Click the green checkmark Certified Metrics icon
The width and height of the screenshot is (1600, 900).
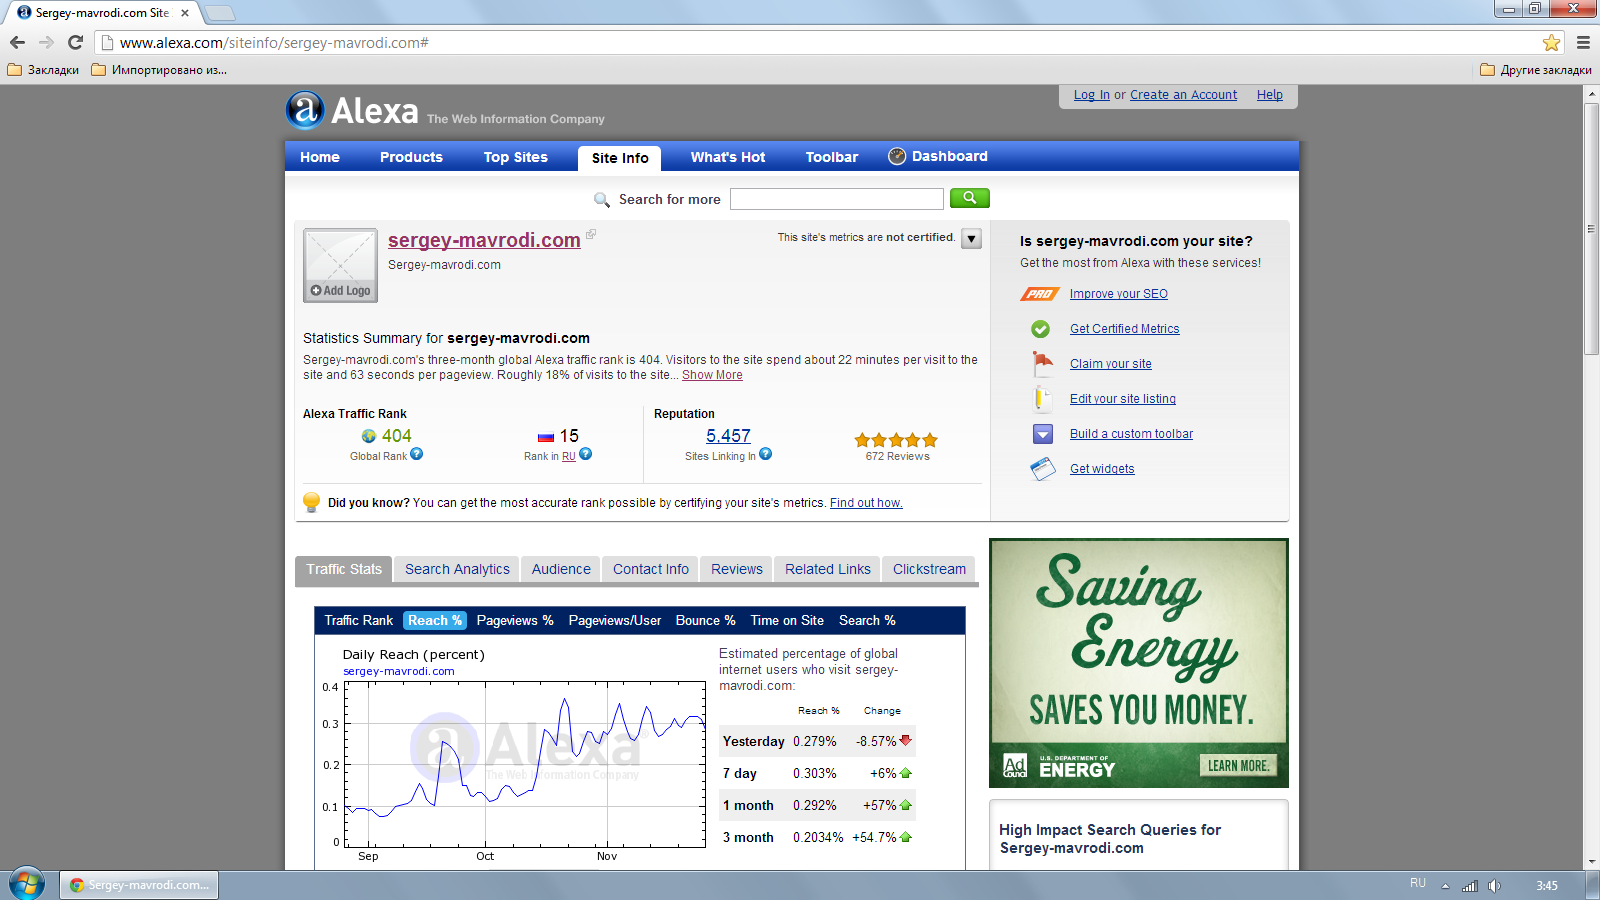(x=1040, y=329)
